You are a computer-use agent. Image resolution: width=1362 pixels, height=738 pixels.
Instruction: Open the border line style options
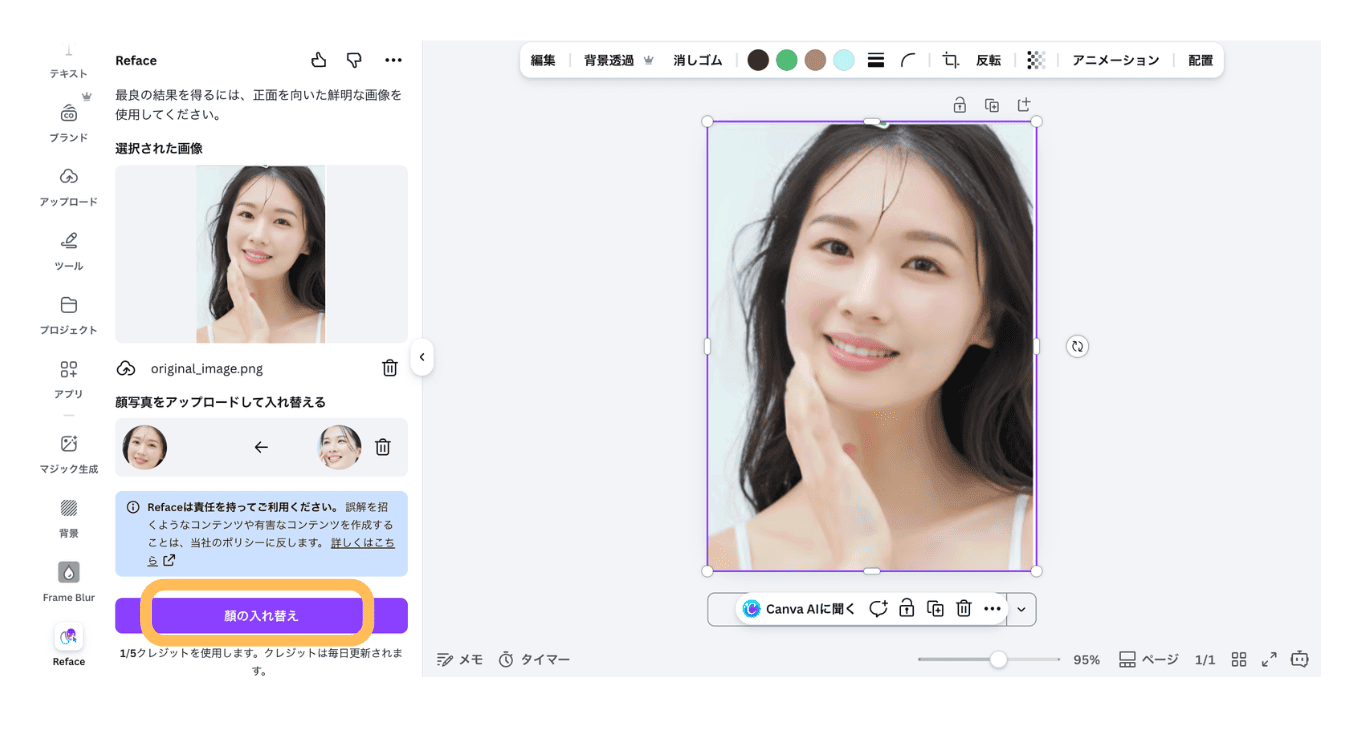[x=876, y=60]
